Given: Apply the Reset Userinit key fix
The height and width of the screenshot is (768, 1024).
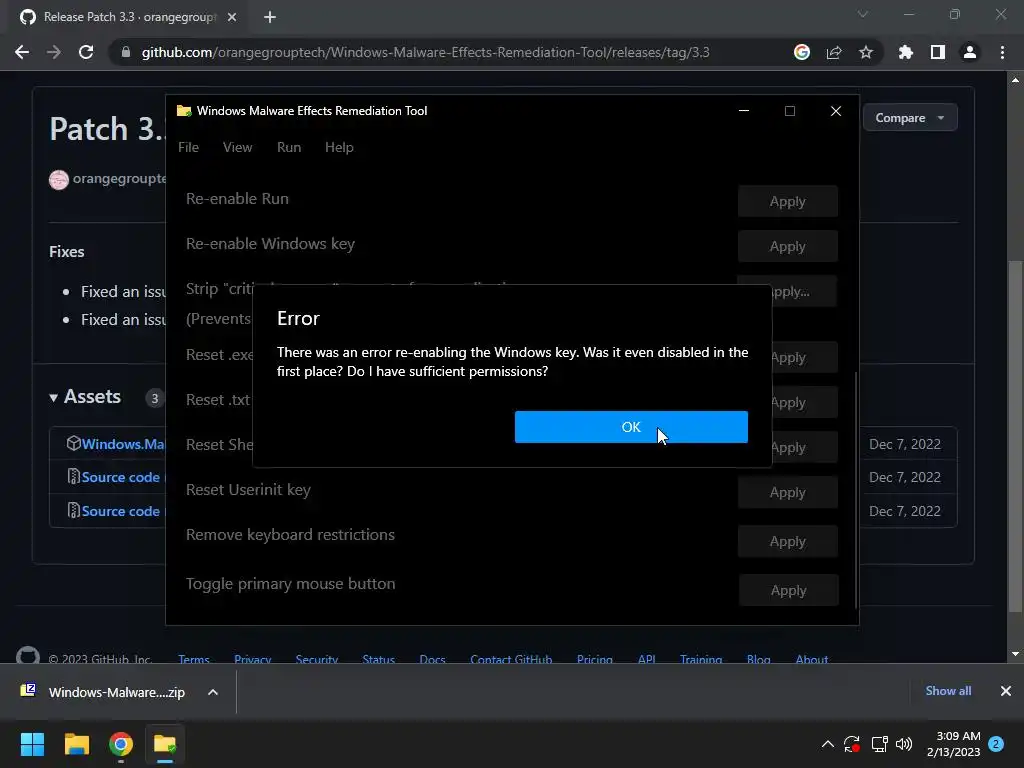Looking at the screenshot, I should pos(788,492).
